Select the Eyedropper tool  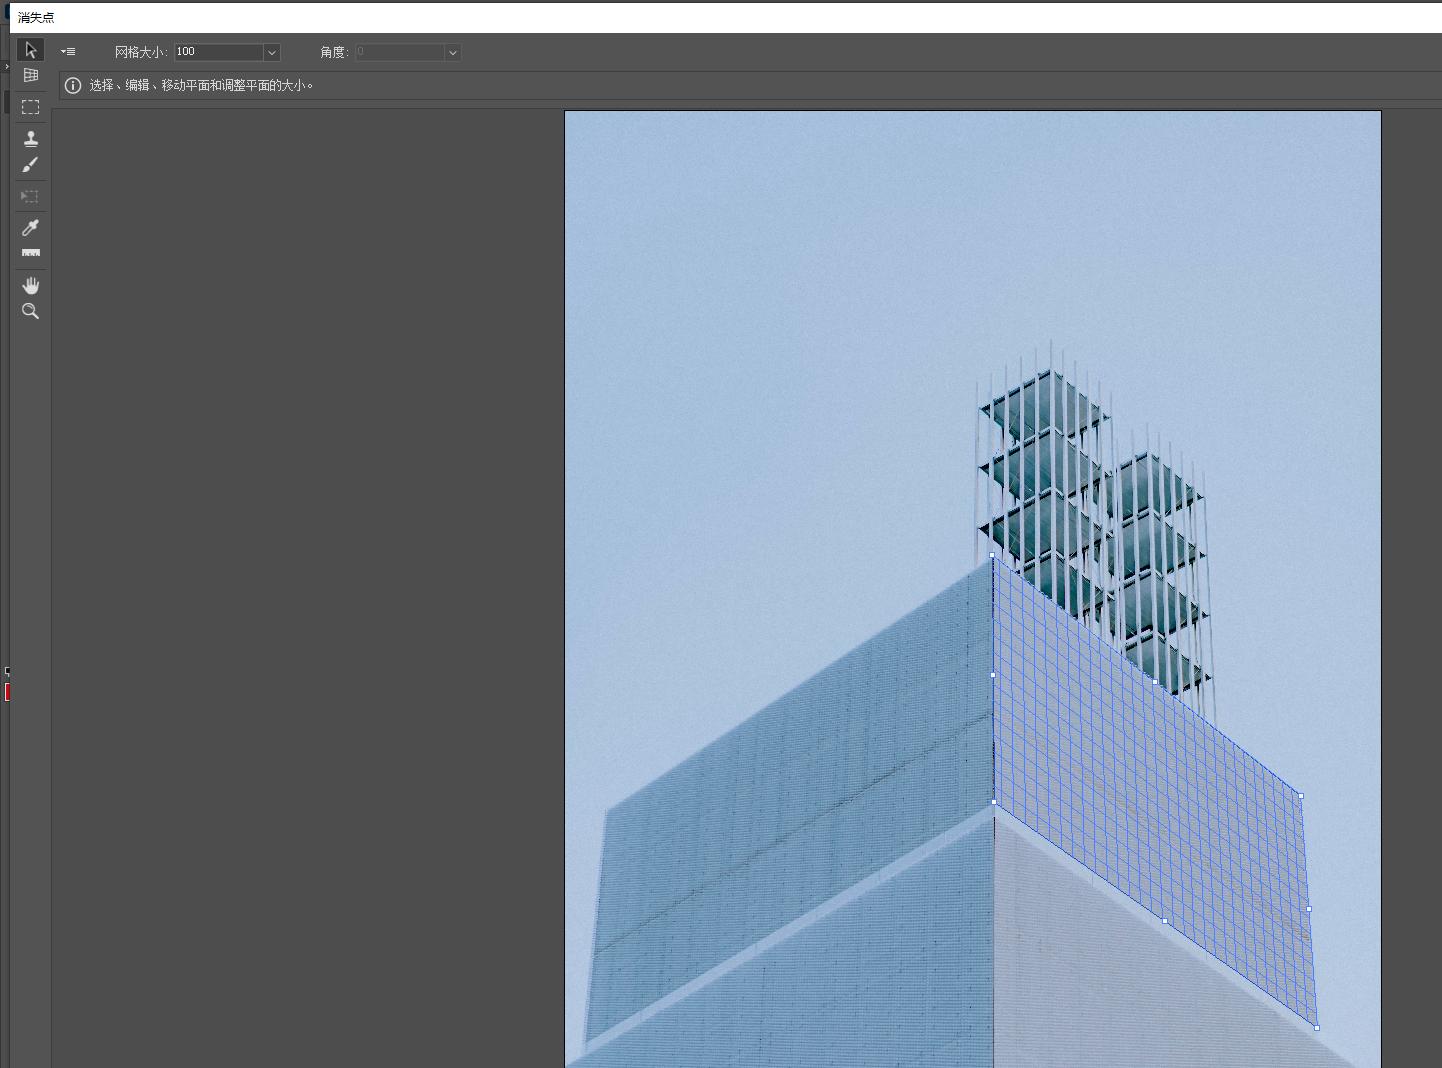pos(30,228)
